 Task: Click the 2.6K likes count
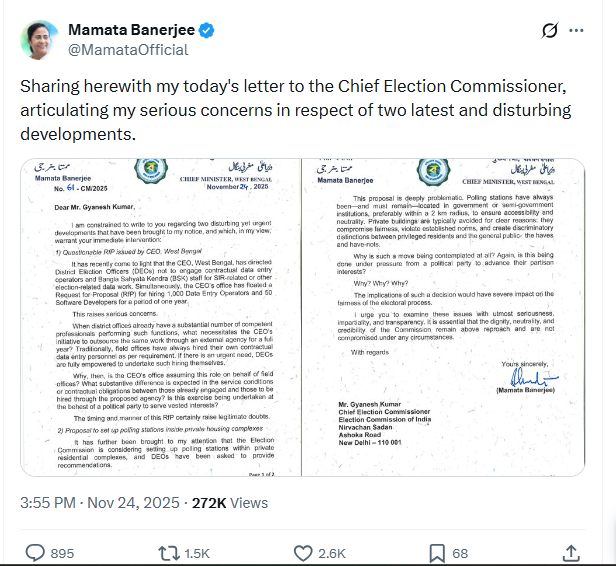(329, 553)
